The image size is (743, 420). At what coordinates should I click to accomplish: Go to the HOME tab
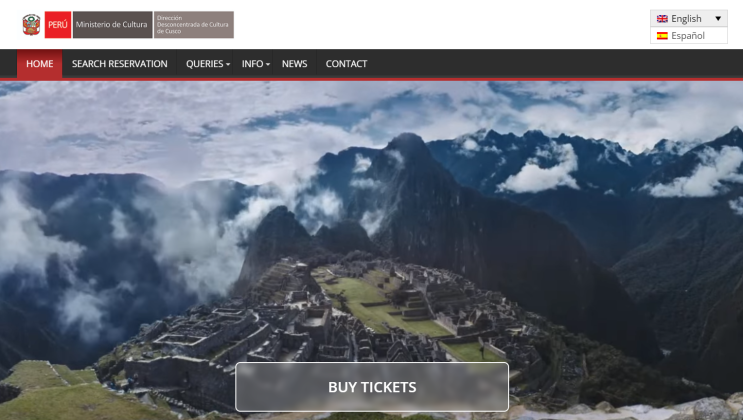(x=39, y=64)
